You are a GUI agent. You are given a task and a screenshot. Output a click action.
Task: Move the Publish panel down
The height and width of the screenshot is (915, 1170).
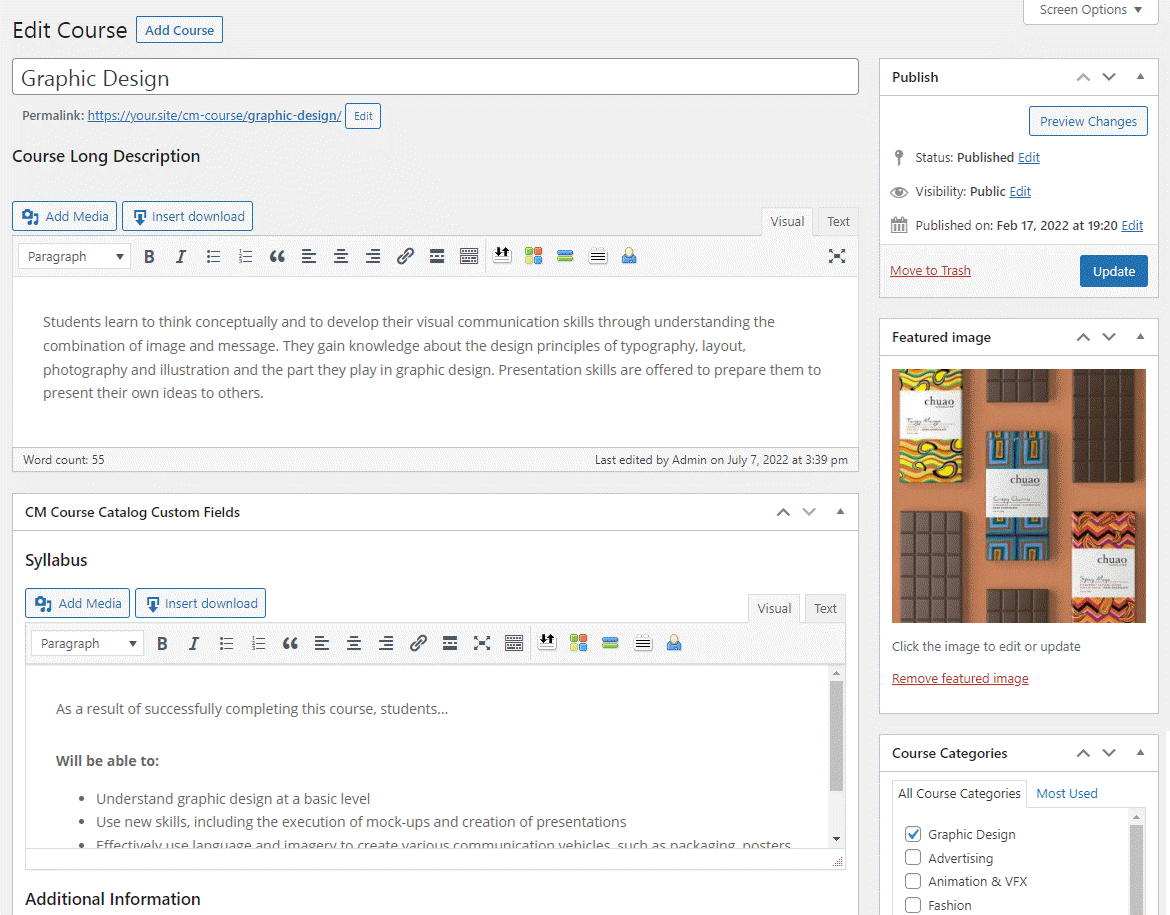pyautogui.click(x=1110, y=77)
